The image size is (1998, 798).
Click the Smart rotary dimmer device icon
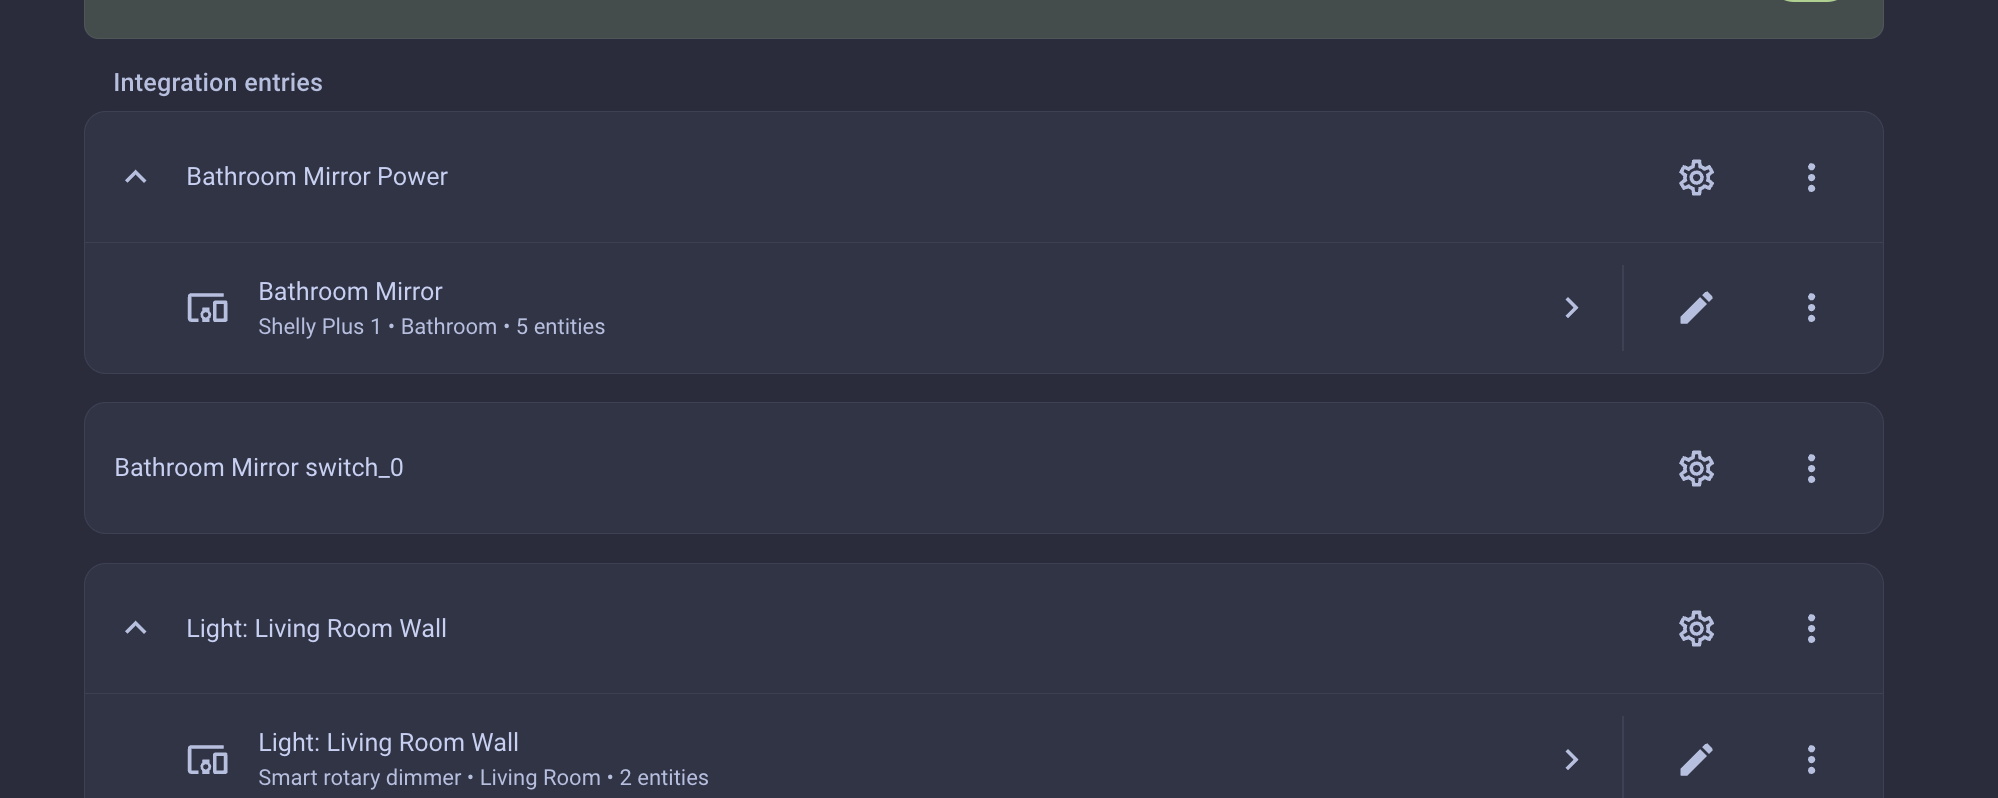[x=208, y=760]
